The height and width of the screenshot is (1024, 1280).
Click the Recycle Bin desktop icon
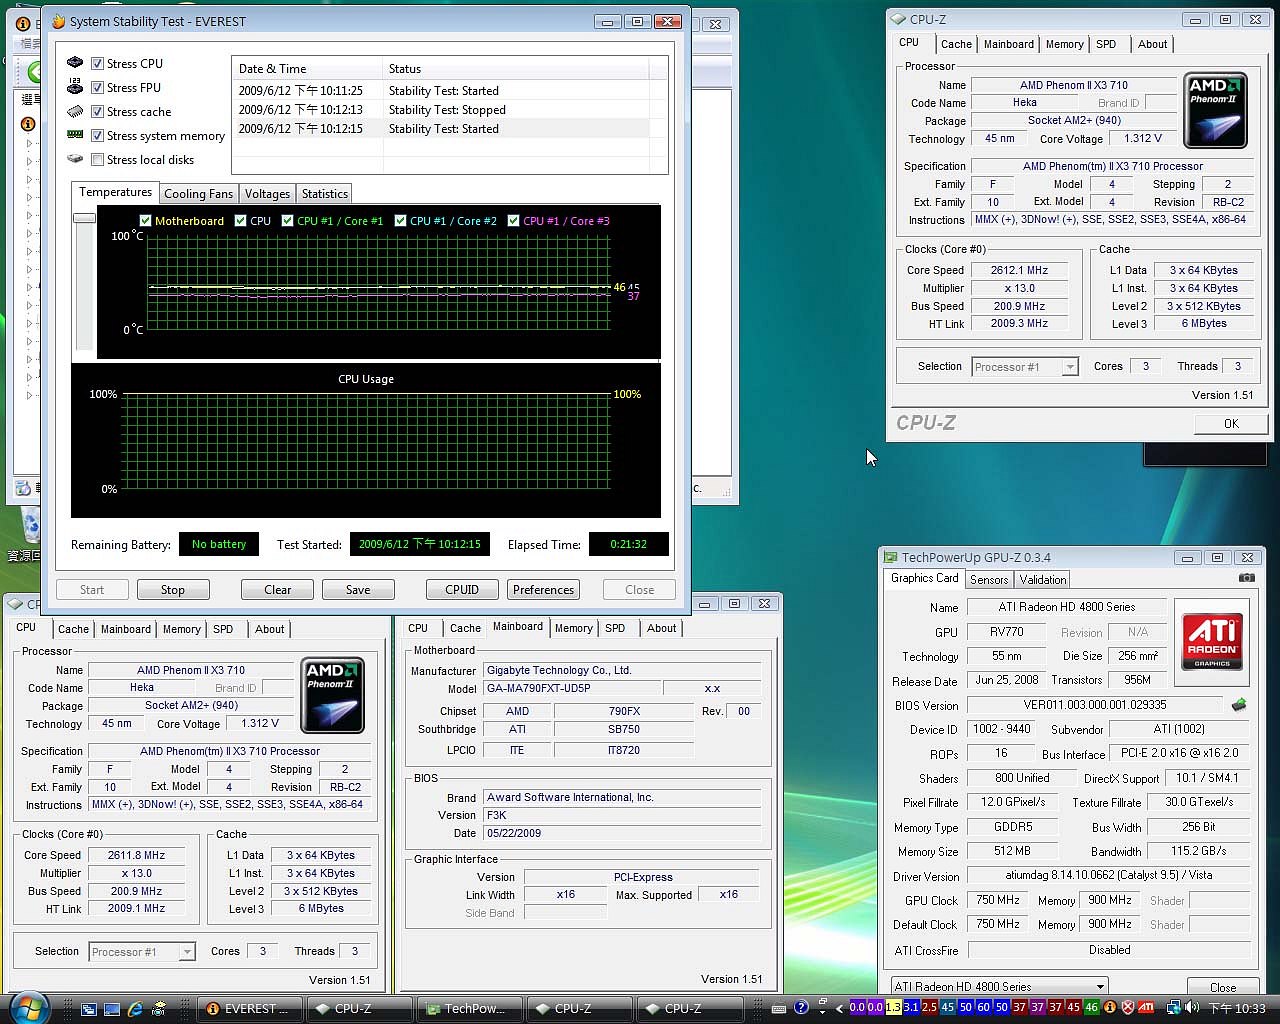30,525
